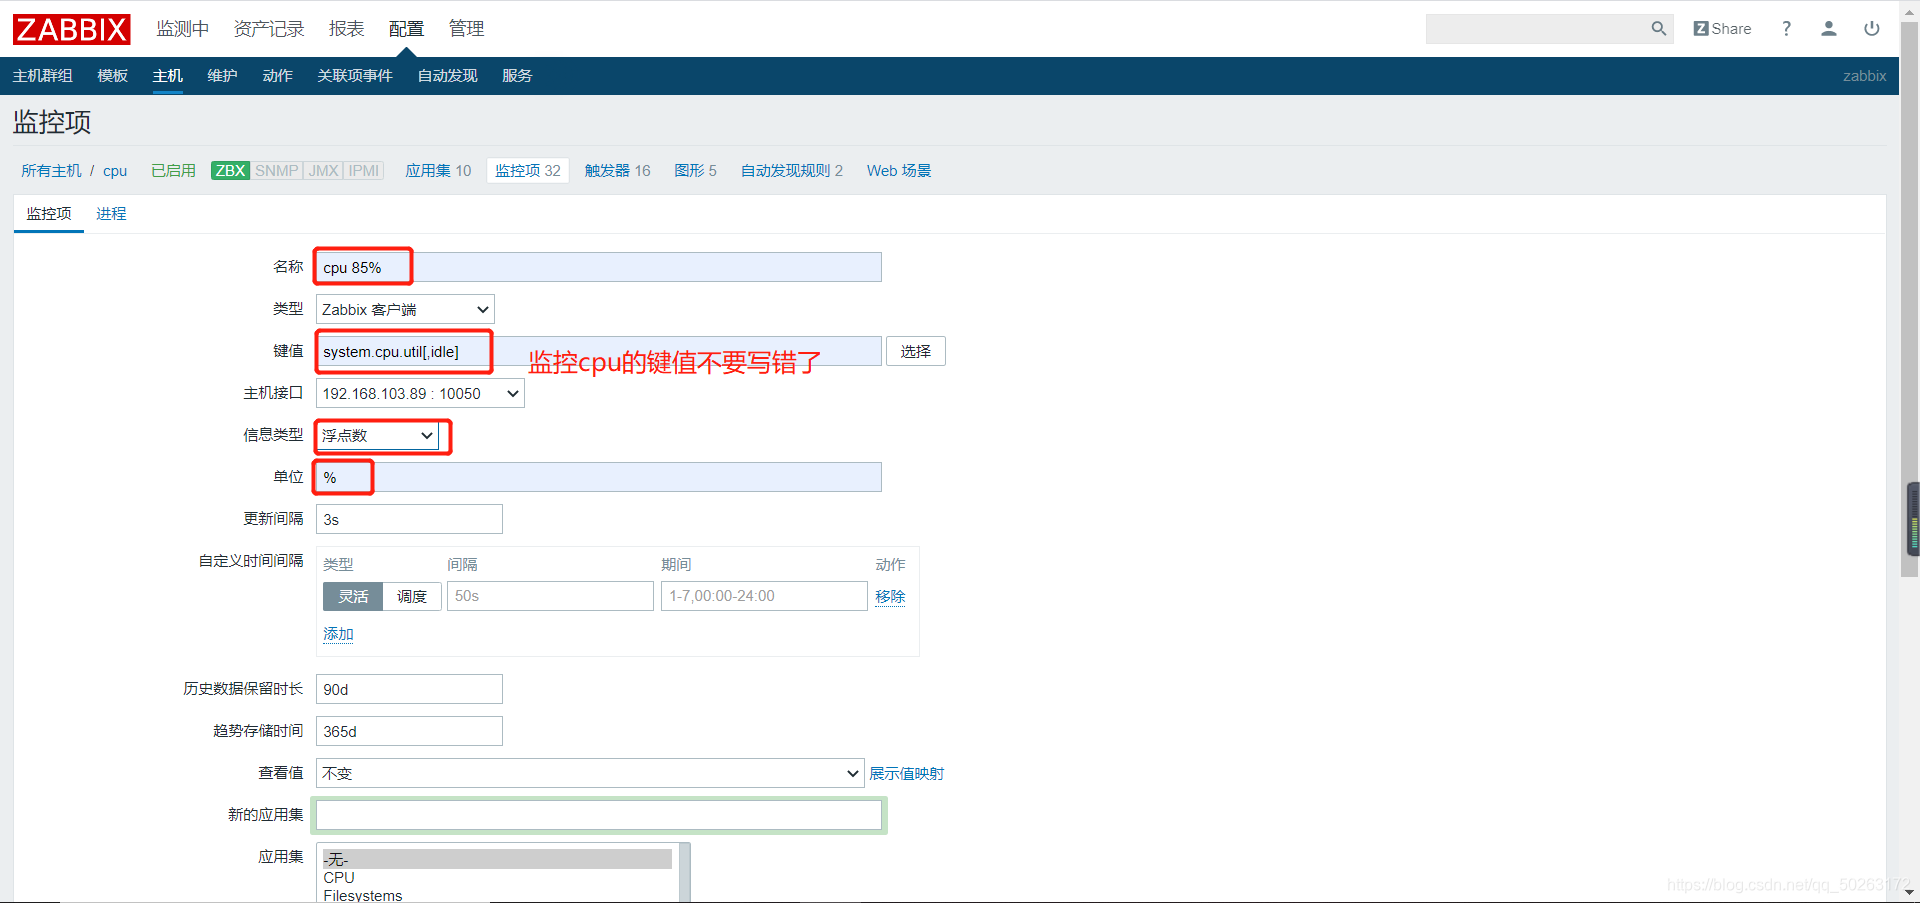Image resolution: width=1920 pixels, height=903 pixels.
Task: Go to 关联项事件 submenu
Action: [355, 76]
